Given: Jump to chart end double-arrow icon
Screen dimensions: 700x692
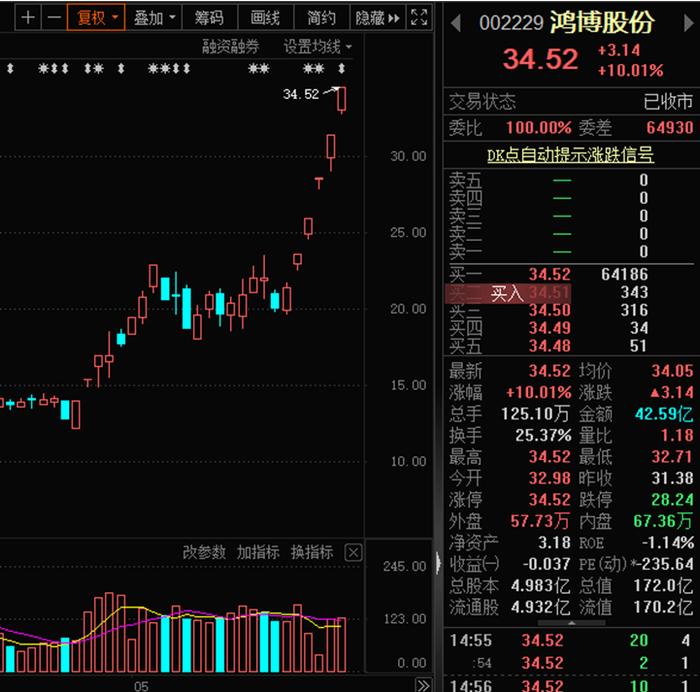Looking at the screenshot, I should click(x=423, y=685).
